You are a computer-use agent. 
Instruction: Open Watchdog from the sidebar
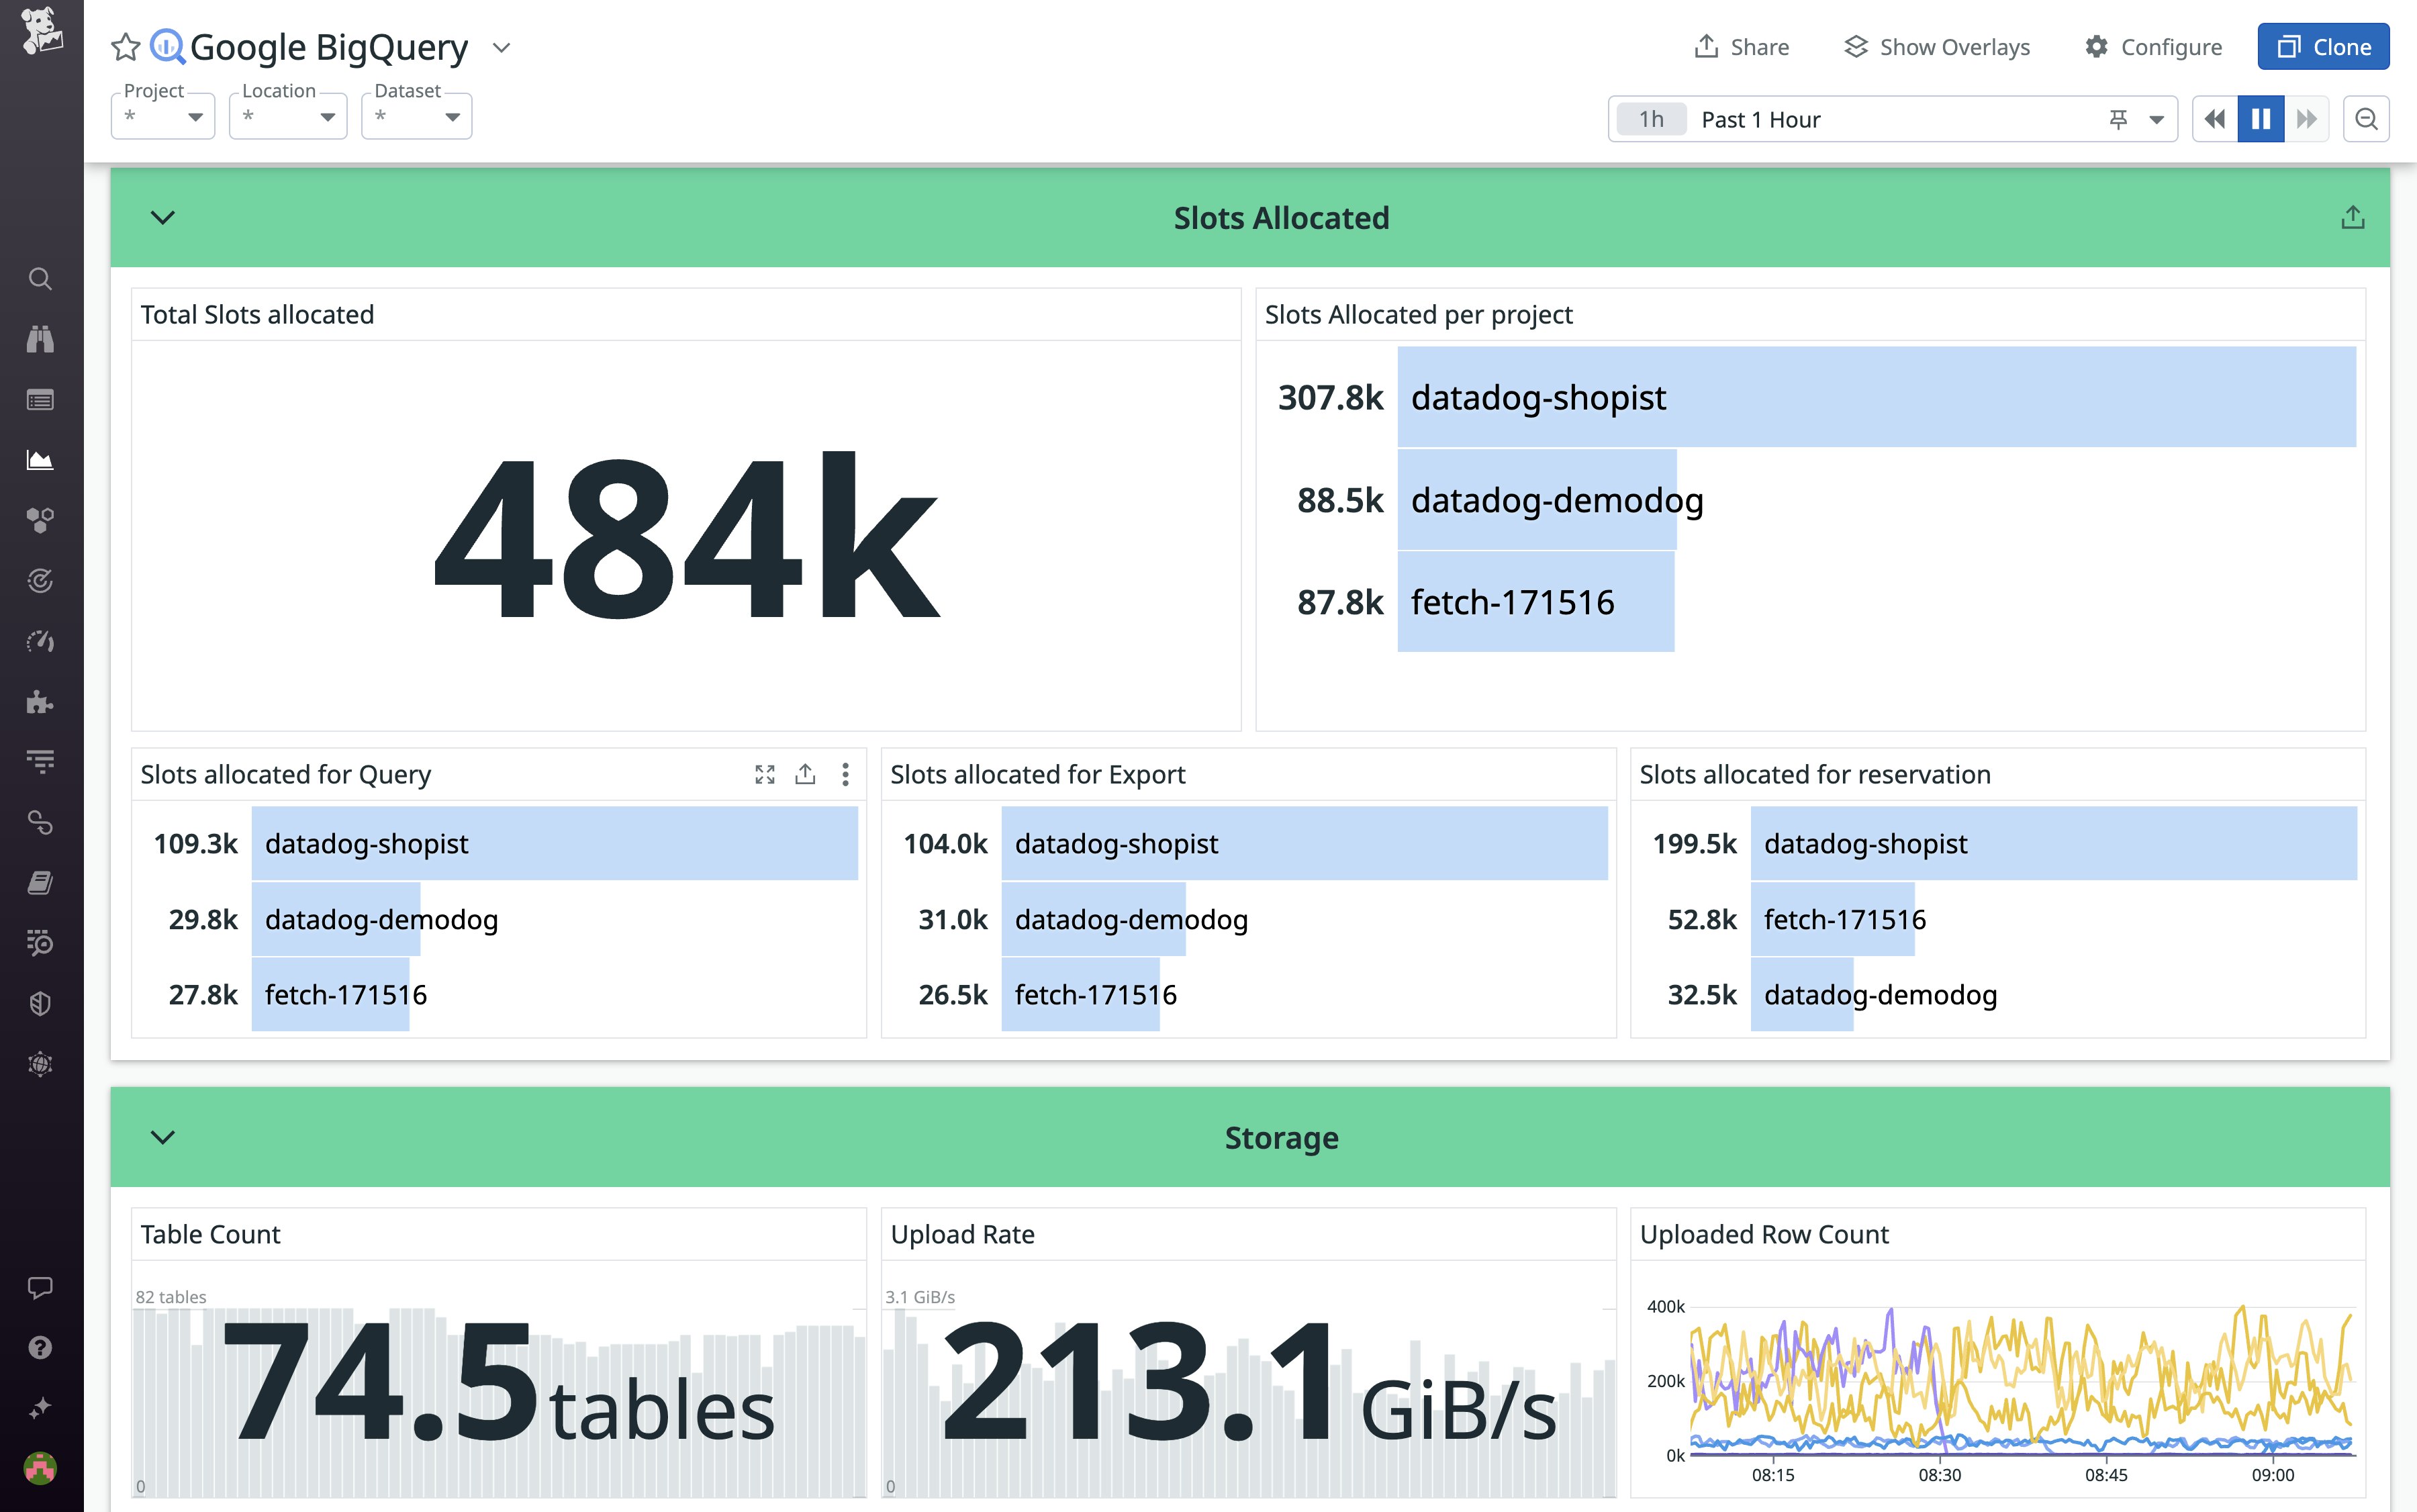point(40,340)
